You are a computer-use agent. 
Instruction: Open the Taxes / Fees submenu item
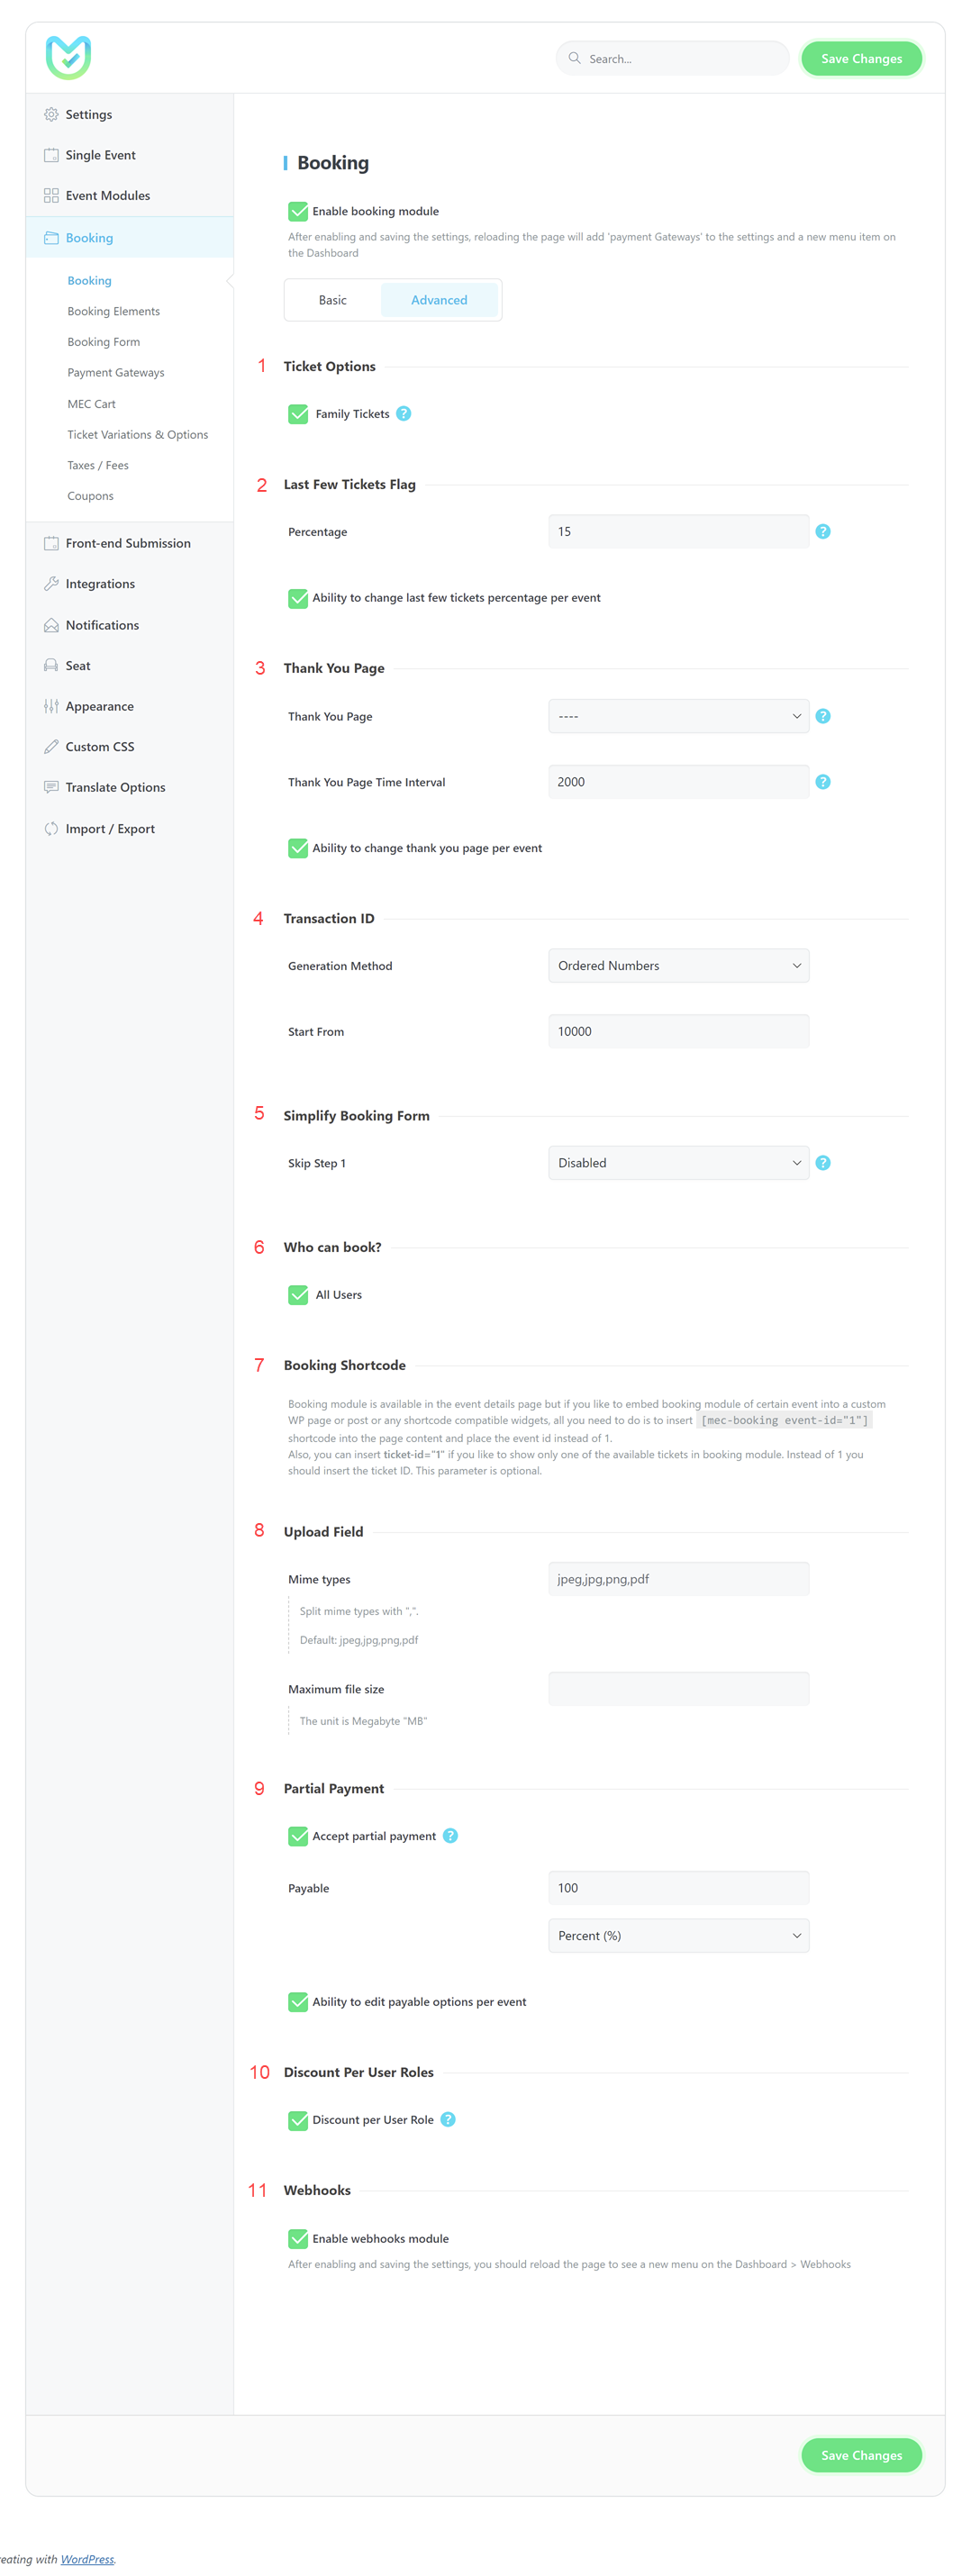[x=98, y=465]
